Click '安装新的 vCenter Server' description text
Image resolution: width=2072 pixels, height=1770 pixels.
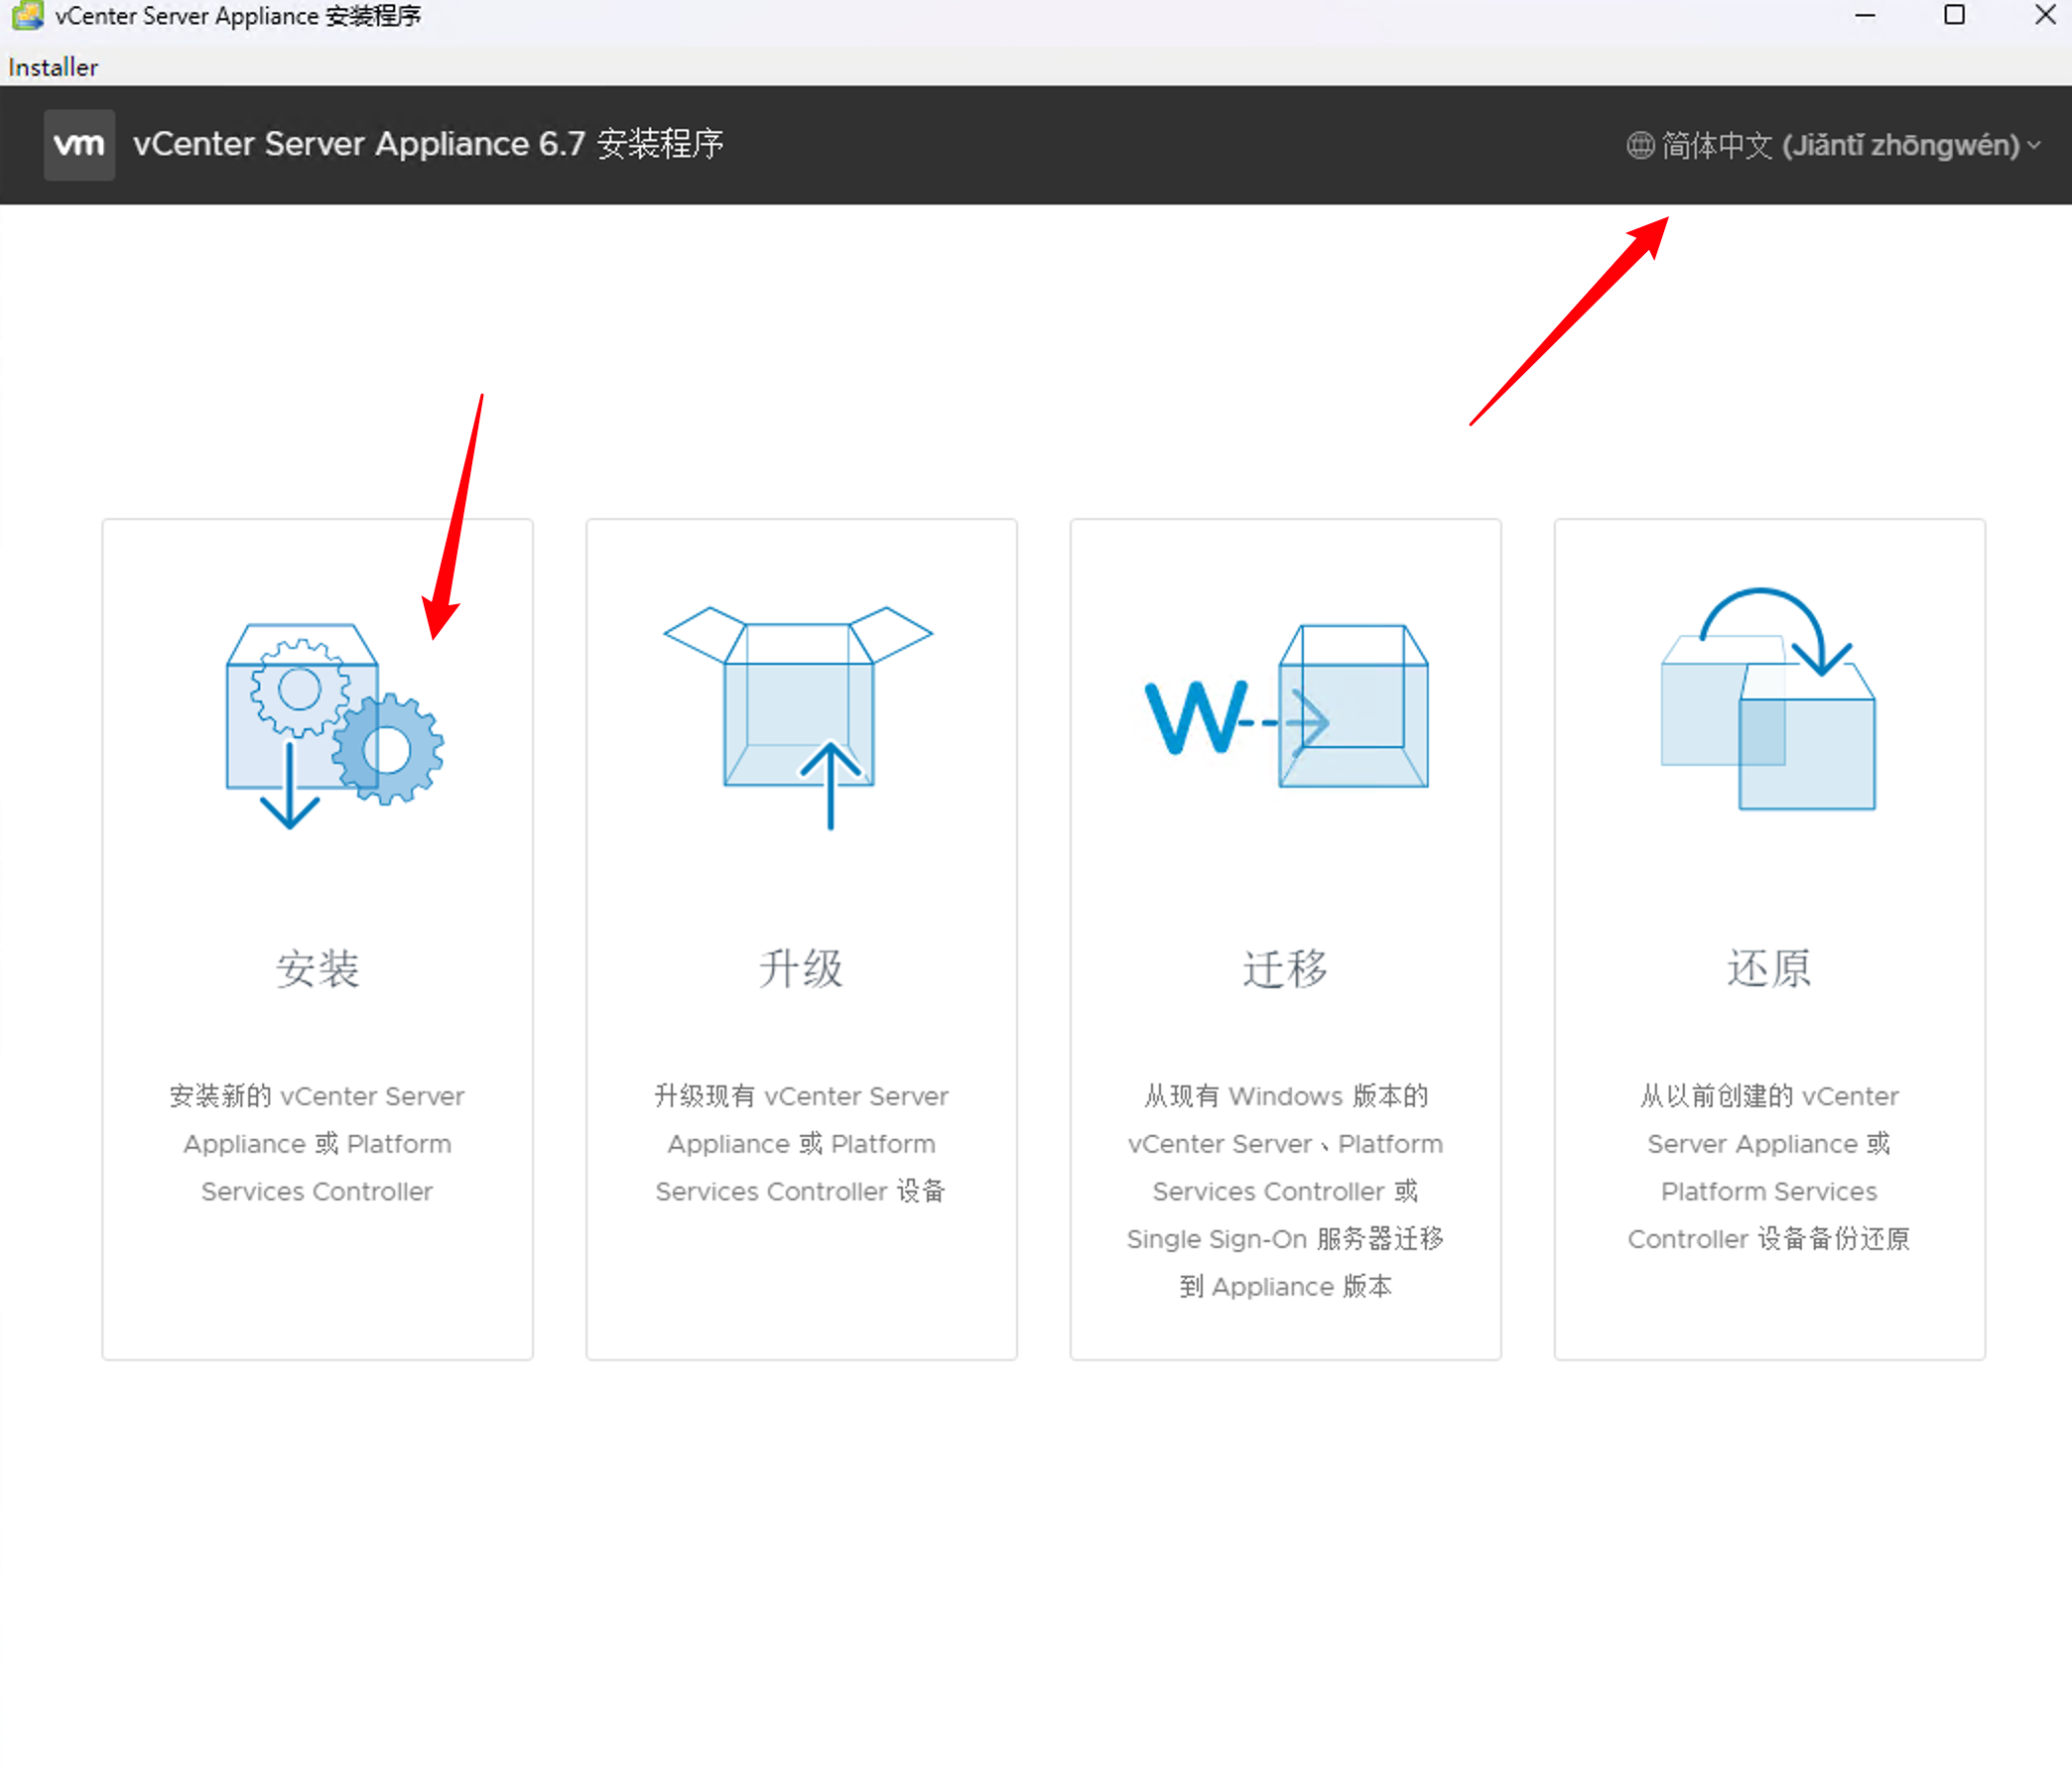pos(317,1096)
